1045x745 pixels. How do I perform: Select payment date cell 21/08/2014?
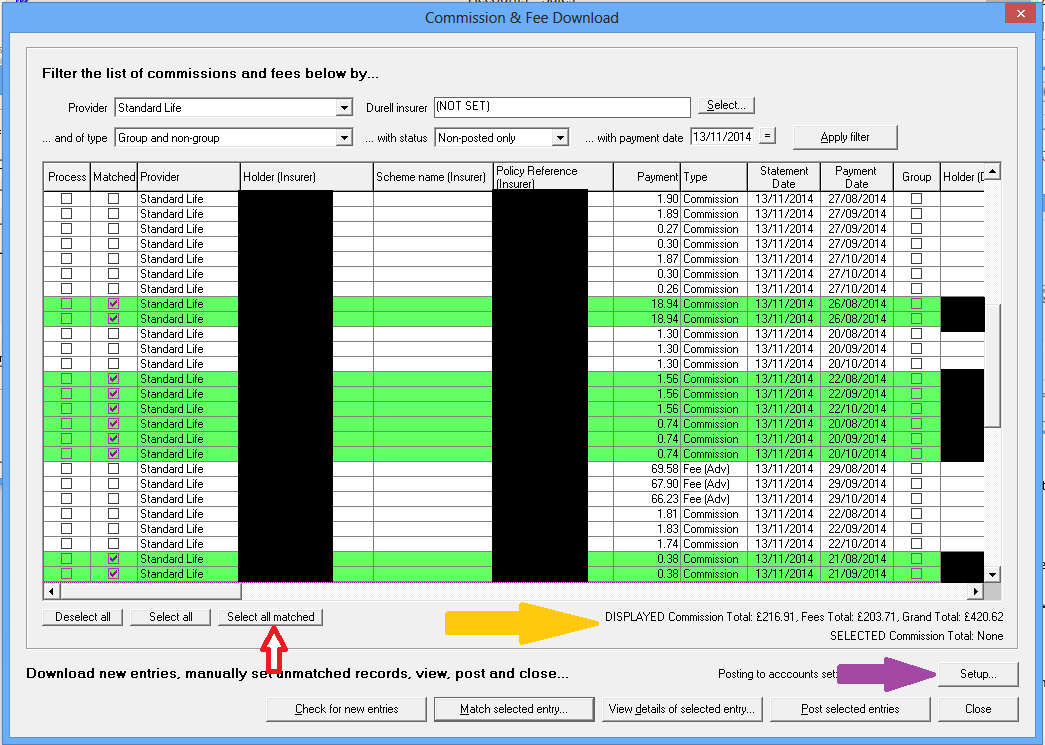coord(856,558)
